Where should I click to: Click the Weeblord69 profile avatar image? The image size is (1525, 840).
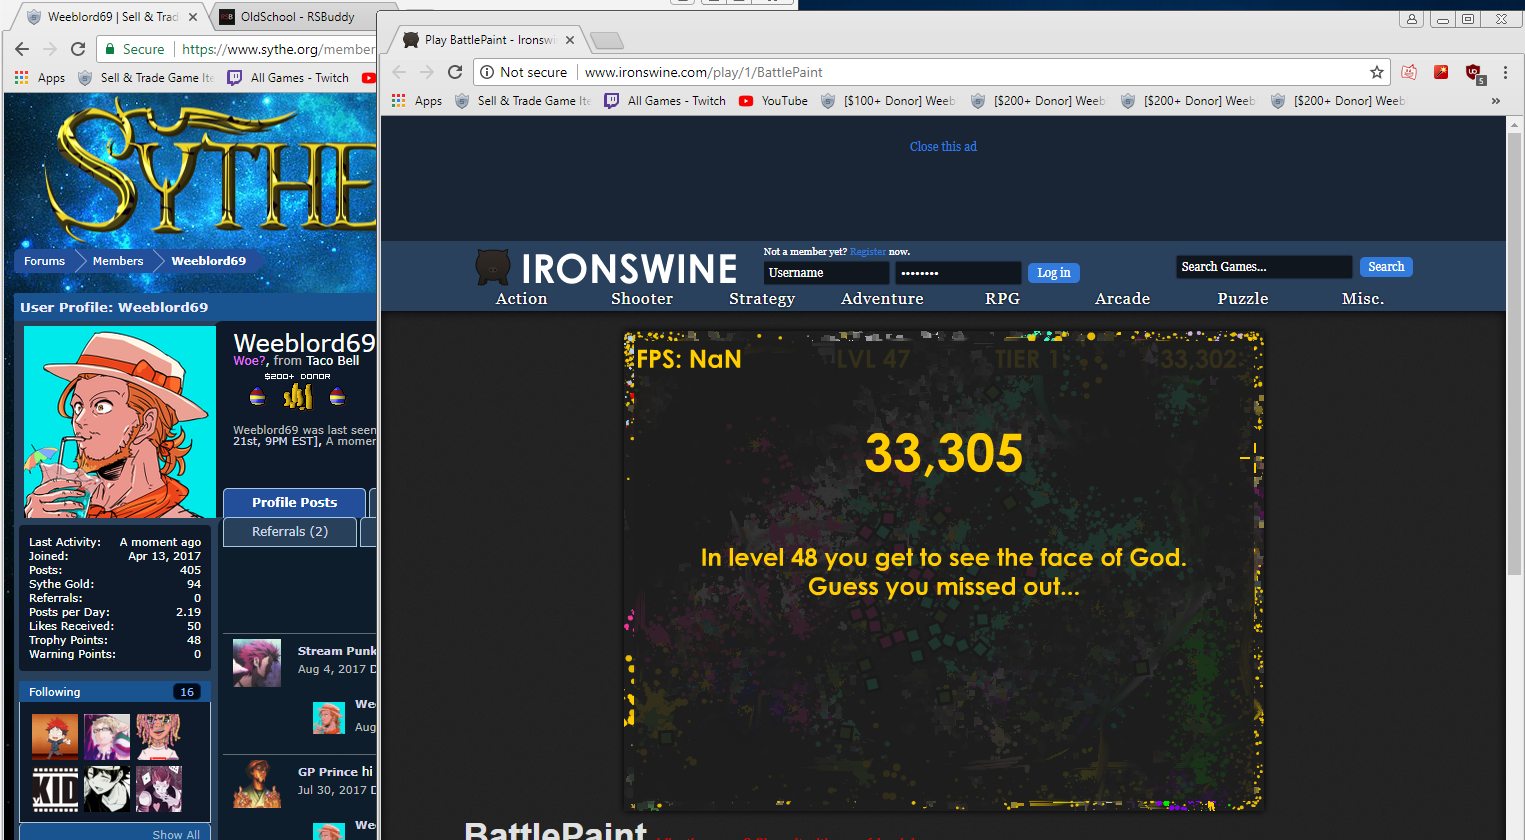120,421
